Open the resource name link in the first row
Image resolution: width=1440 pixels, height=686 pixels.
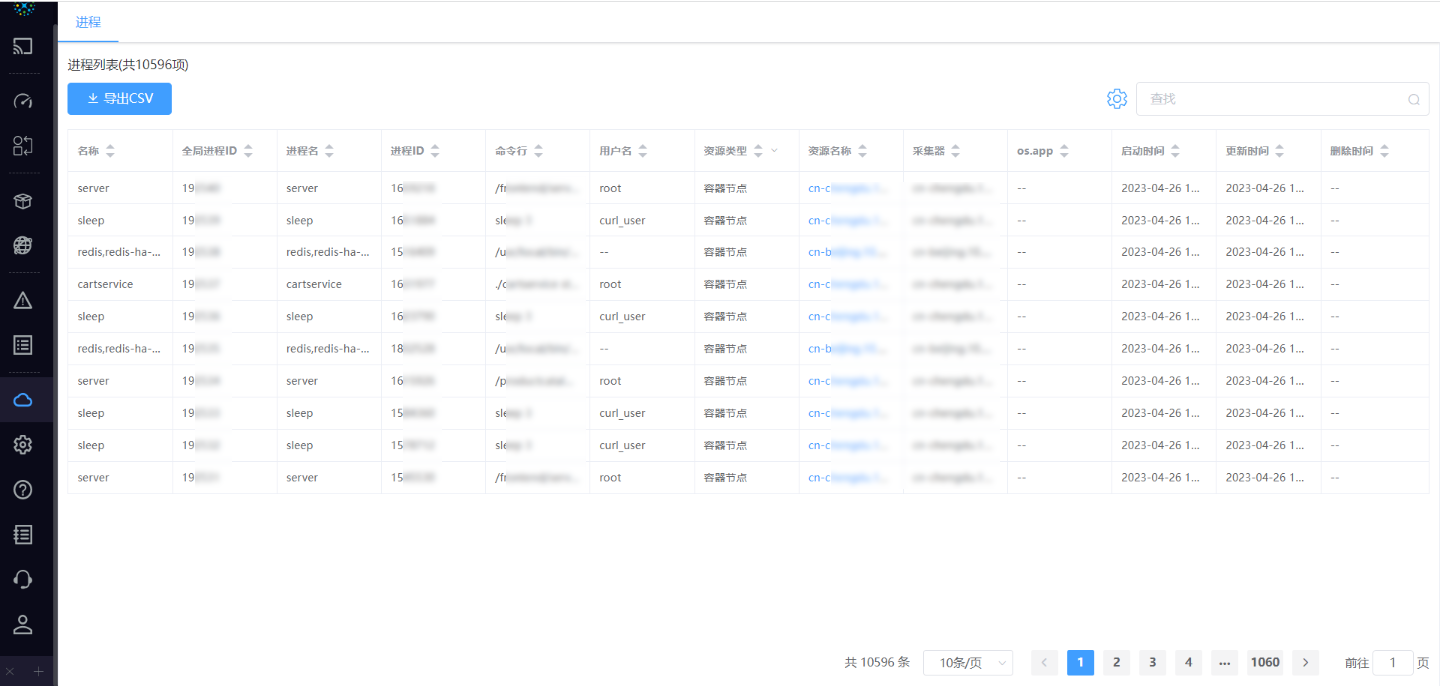[840, 188]
